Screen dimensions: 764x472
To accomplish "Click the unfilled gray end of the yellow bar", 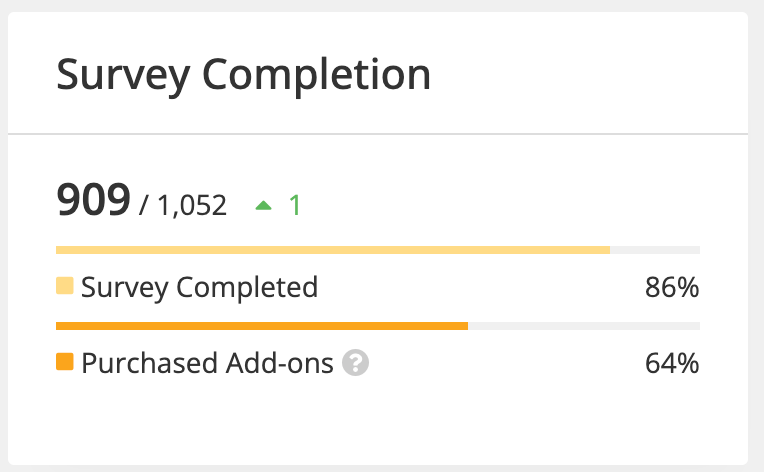I will pyautogui.click(x=655, y=250).
